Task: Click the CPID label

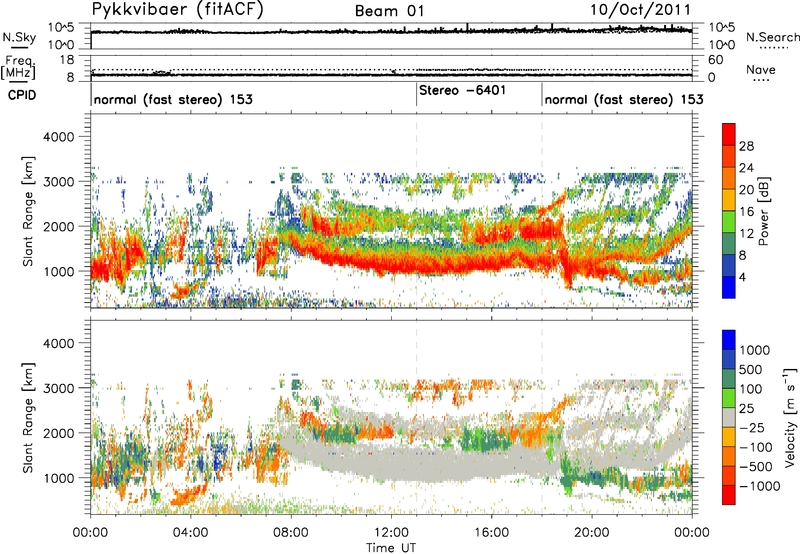Action: coord(22,95)
